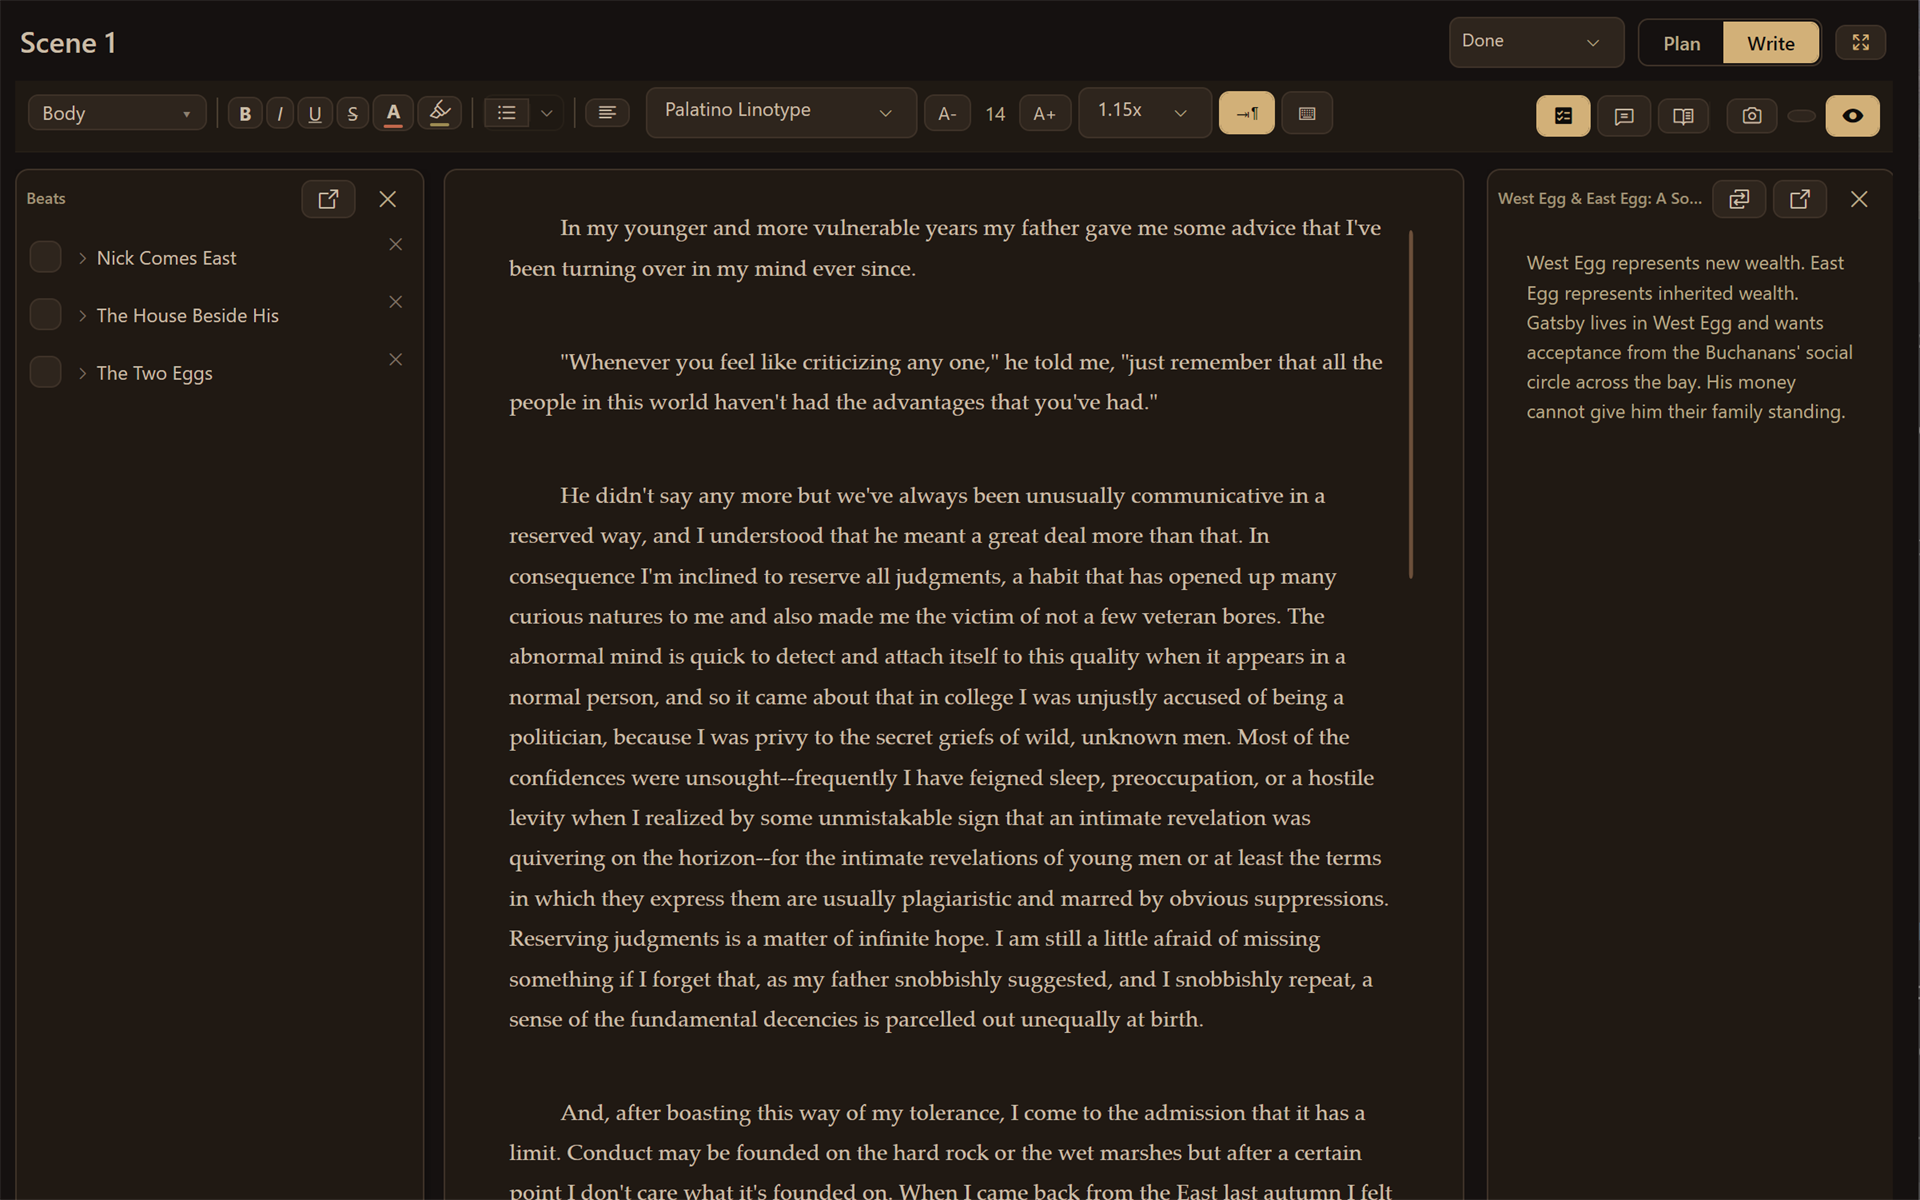Viewport: 1920px width, 1200px height.
Task: Toggle the eye preview mode
Action: (x=1852, y=116)
